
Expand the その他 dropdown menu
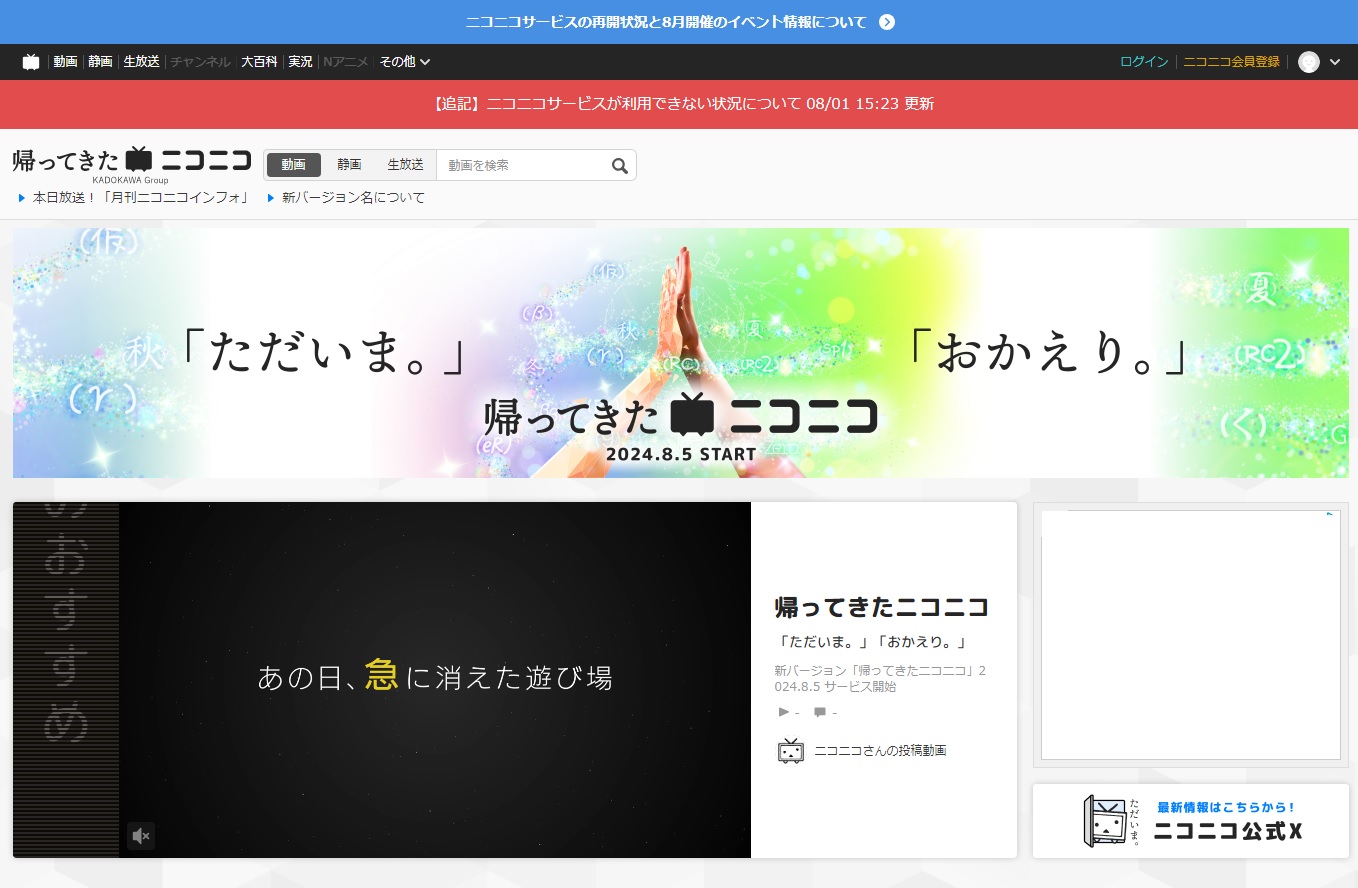pyautogui.click(x=405, y=62)
